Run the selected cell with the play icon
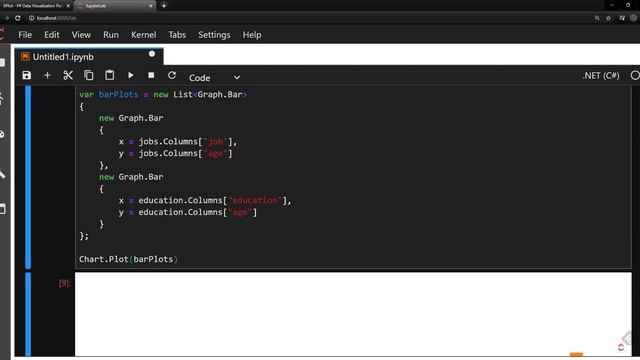 tap(131, 76)
